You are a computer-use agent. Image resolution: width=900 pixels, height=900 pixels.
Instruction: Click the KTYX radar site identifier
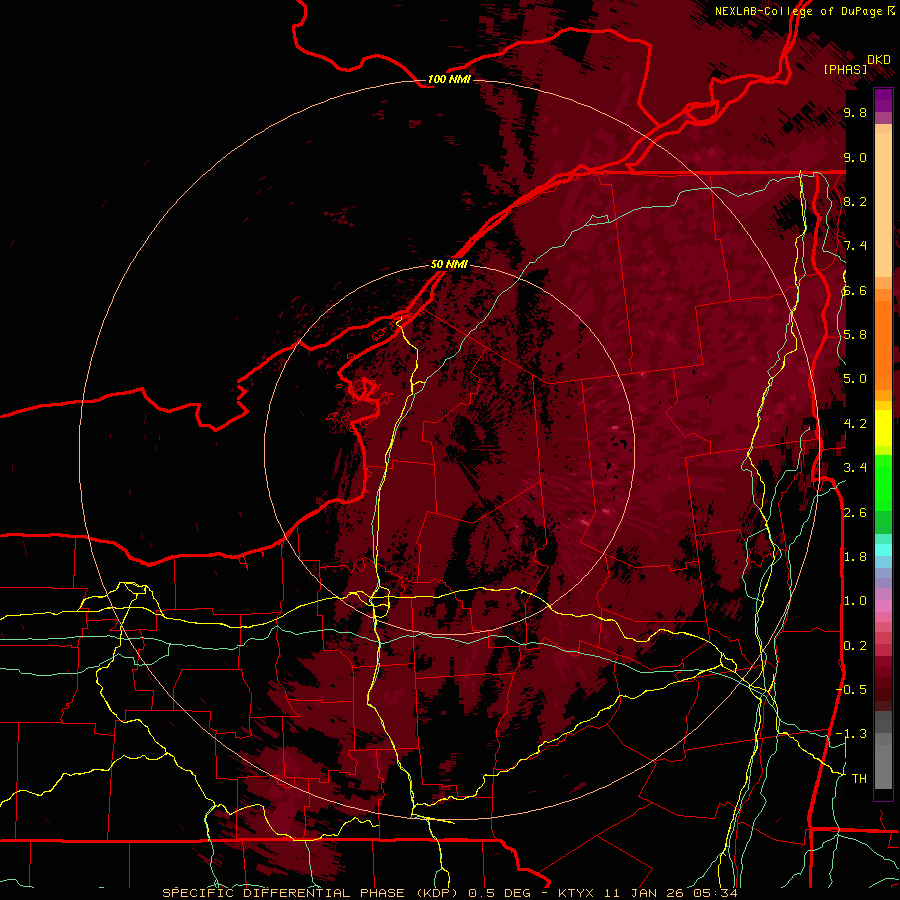577,893
